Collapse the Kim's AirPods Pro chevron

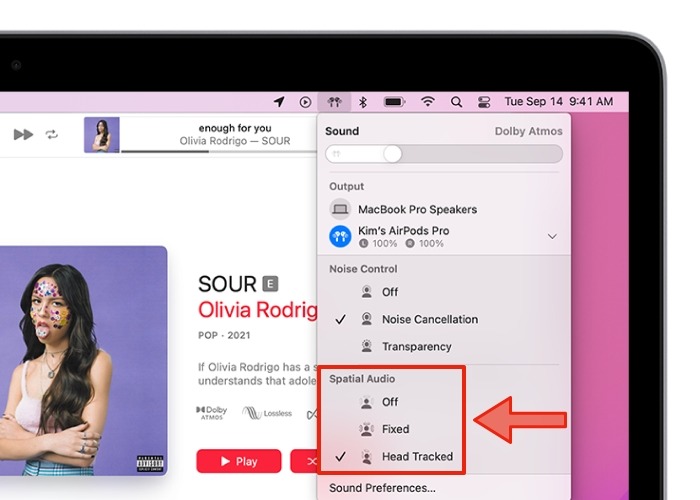(552, 236)
